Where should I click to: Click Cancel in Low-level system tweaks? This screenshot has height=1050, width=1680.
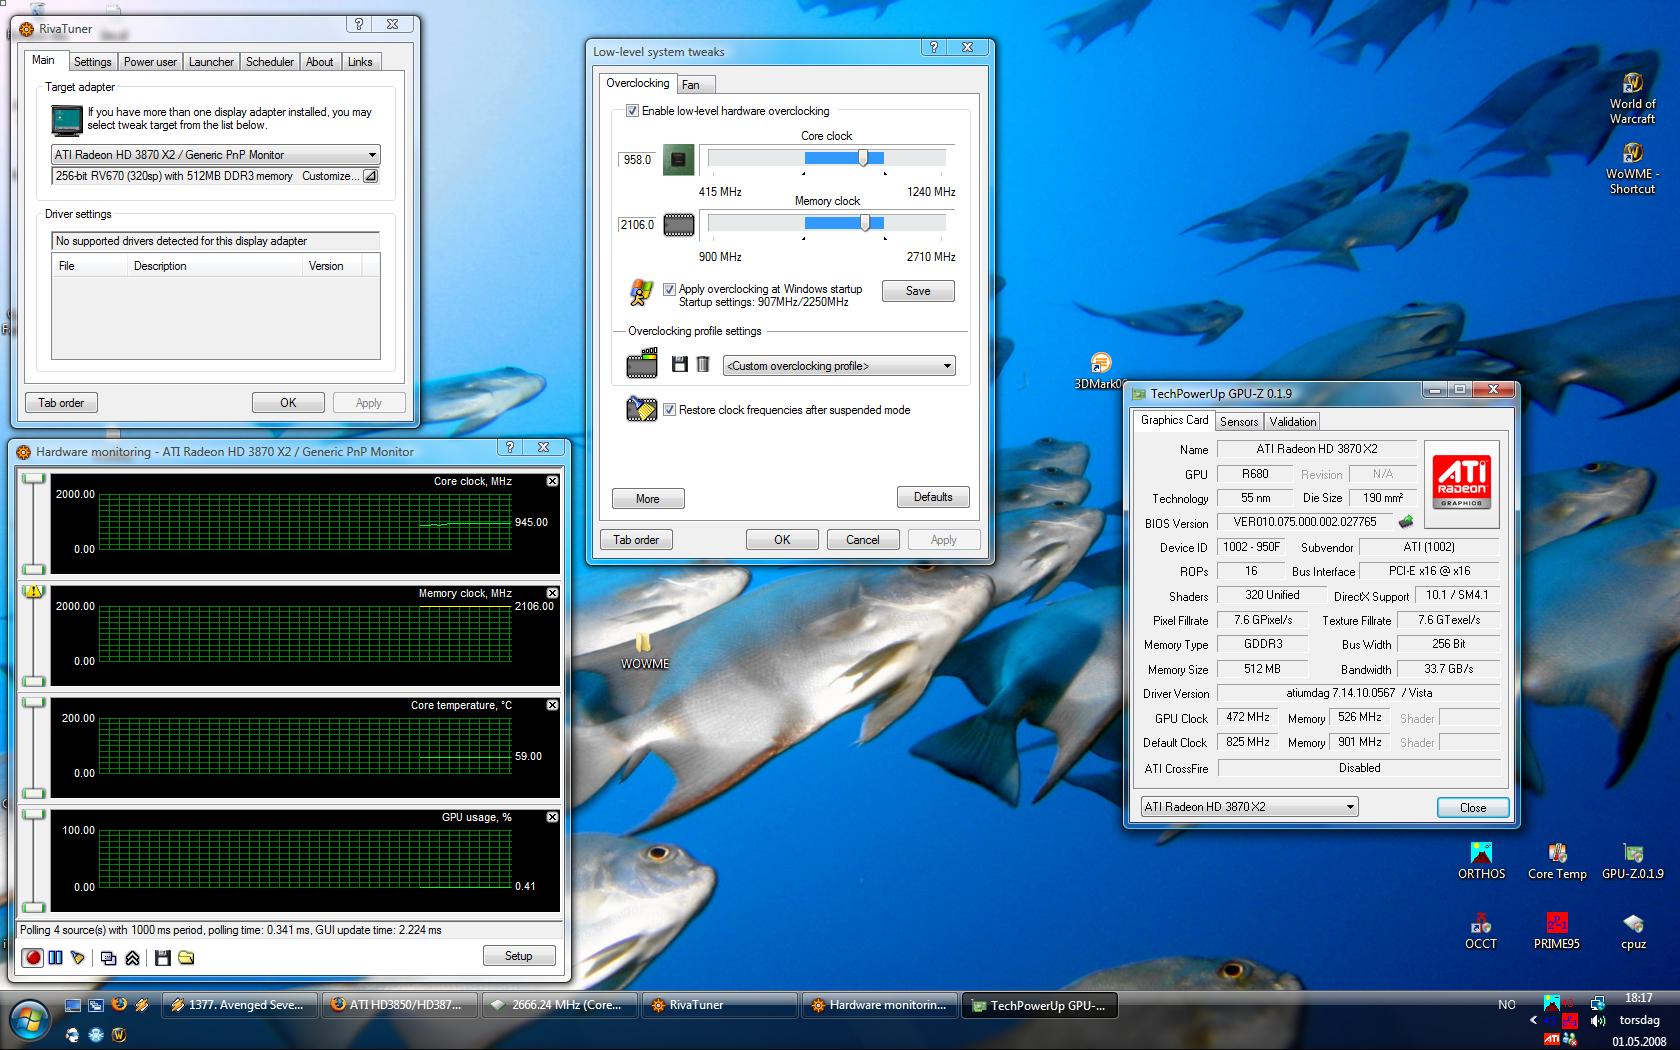tap(863, 540)
